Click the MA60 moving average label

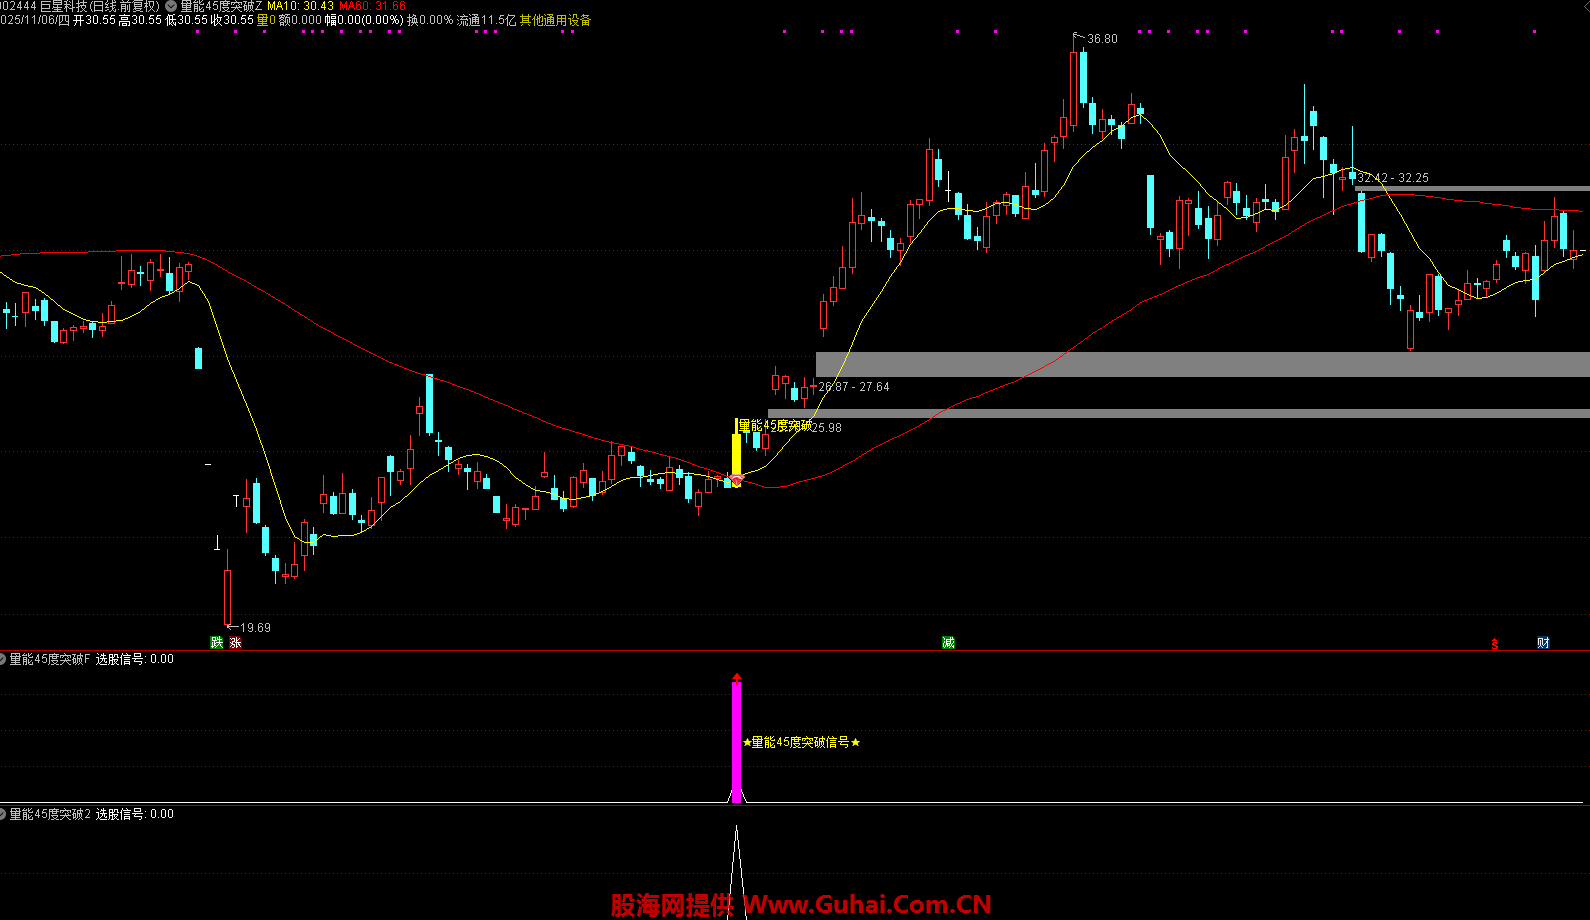(x=372, y=6)
